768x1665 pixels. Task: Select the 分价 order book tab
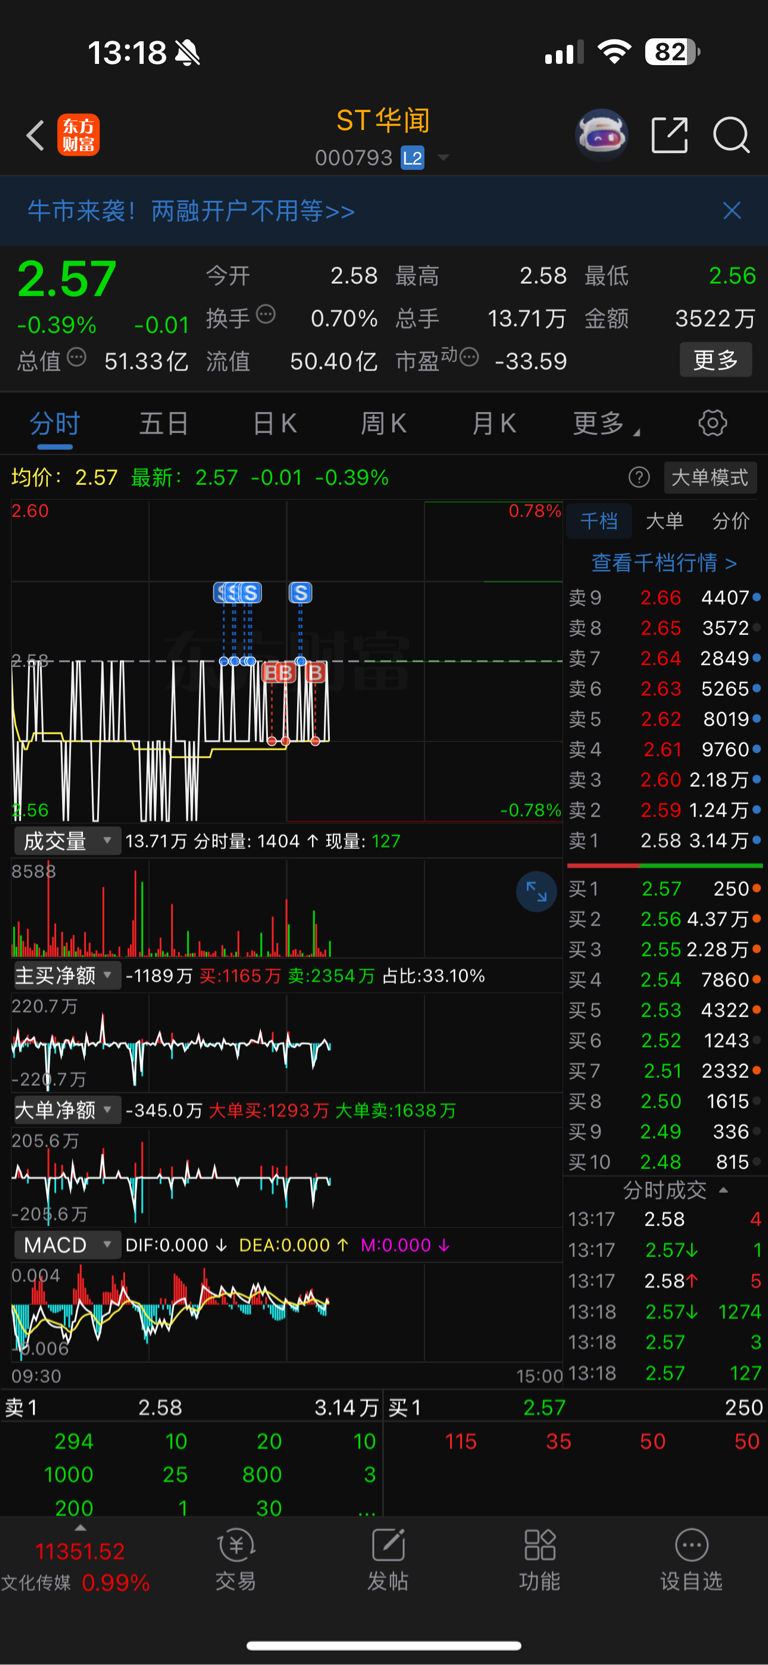click(x=730, y=521)
